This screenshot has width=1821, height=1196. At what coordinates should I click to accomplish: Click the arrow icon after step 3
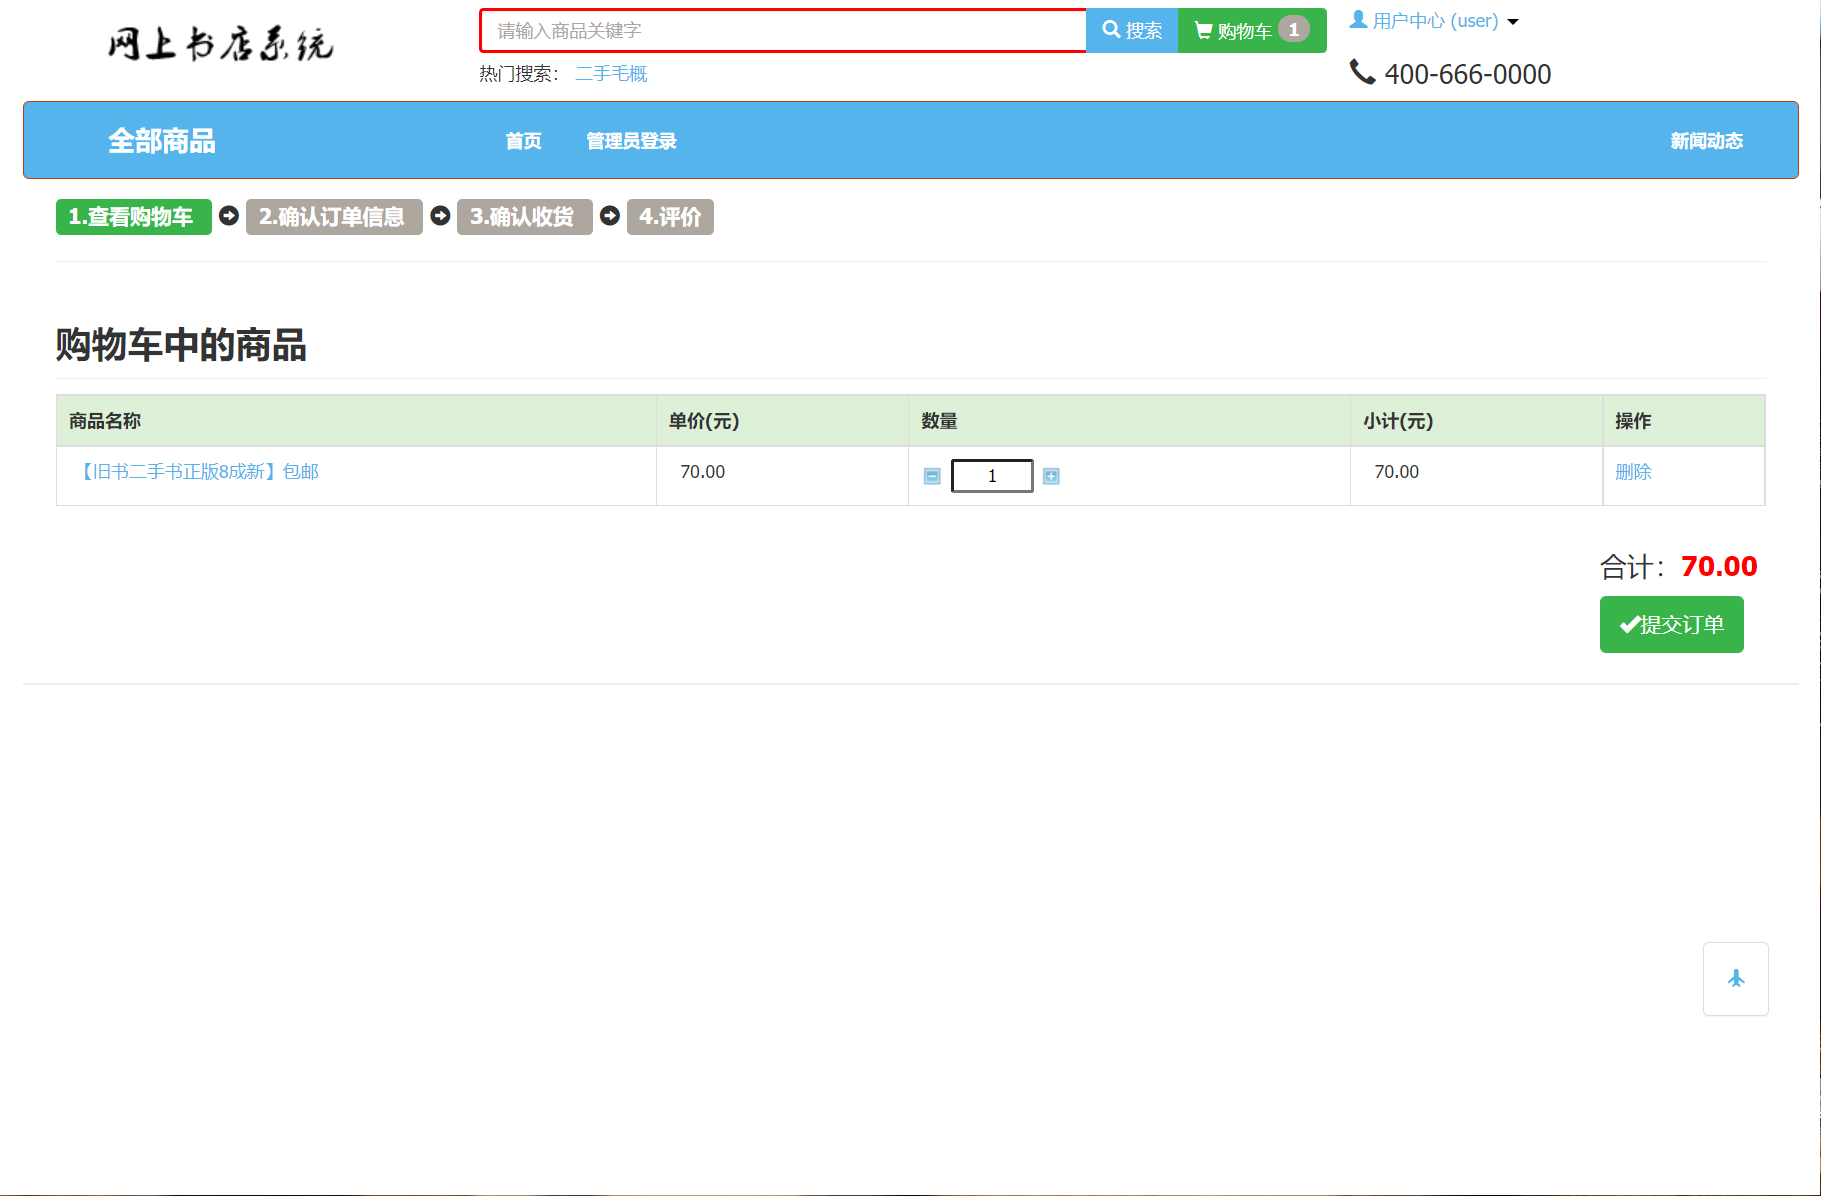[x=610, y=216]
